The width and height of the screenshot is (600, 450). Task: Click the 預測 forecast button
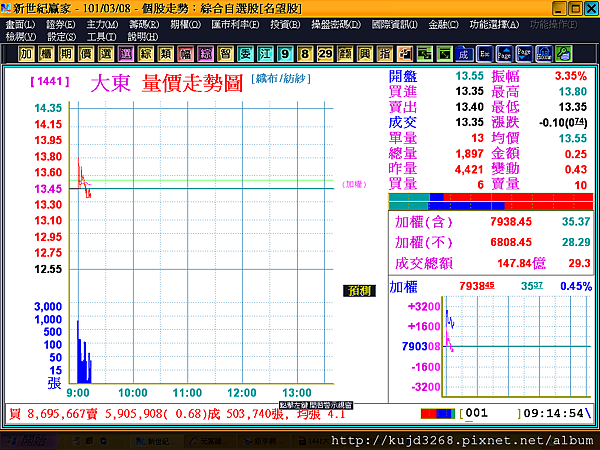(x=359, y=291)
